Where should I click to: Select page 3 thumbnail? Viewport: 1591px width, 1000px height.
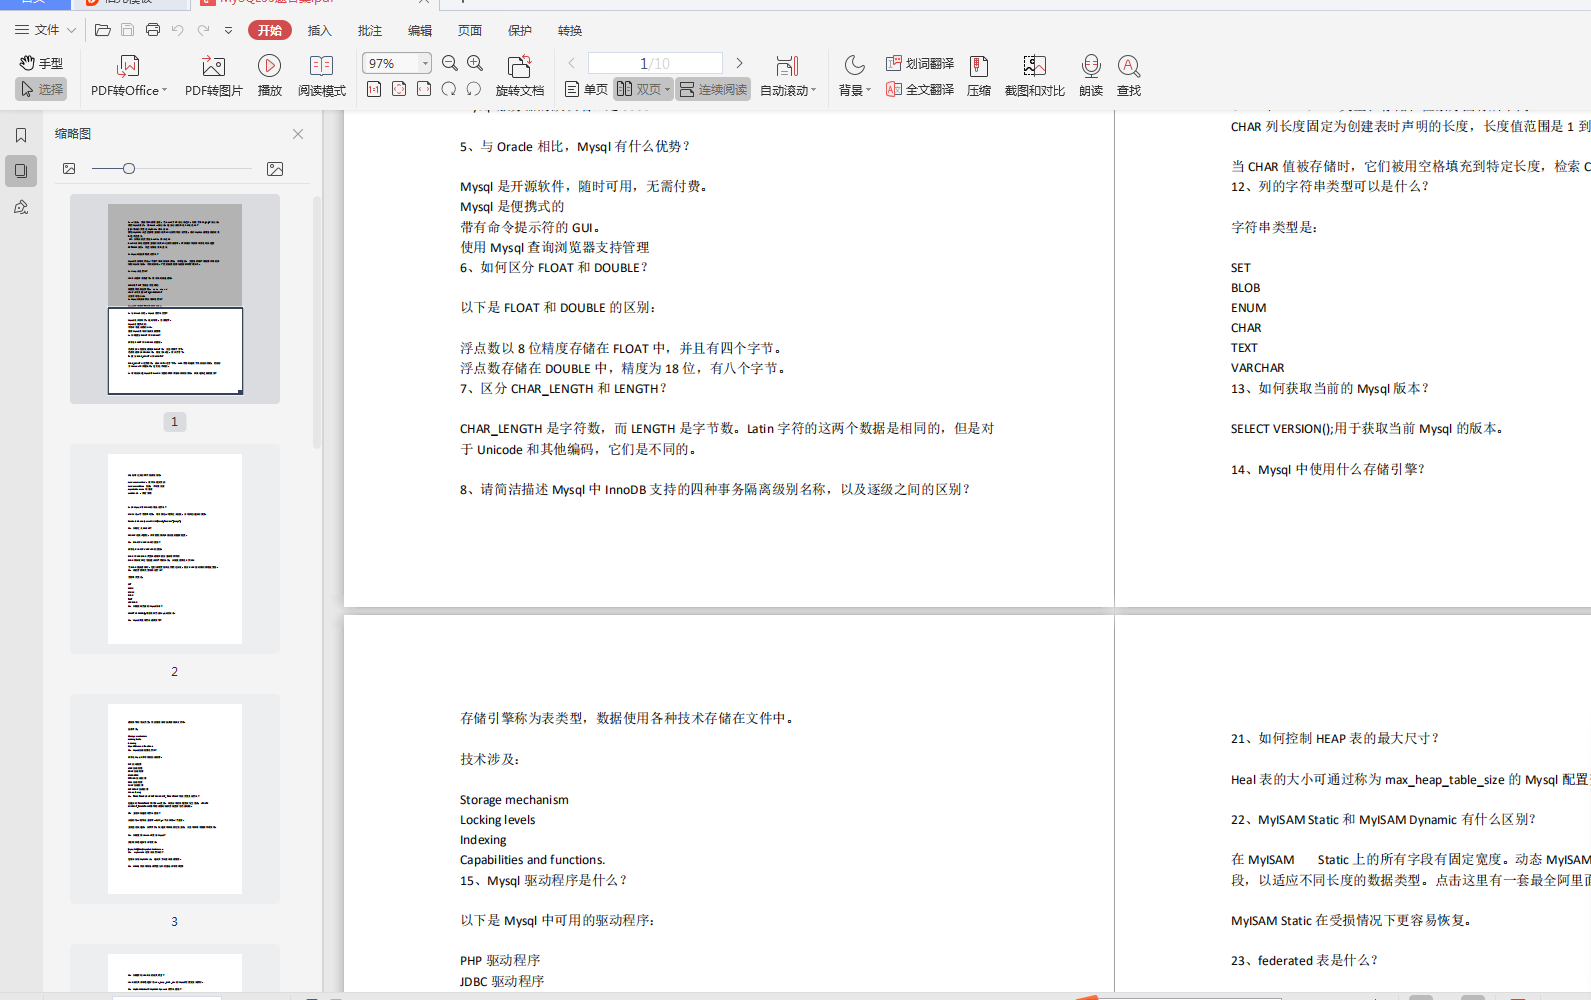[x=175, y=799]
